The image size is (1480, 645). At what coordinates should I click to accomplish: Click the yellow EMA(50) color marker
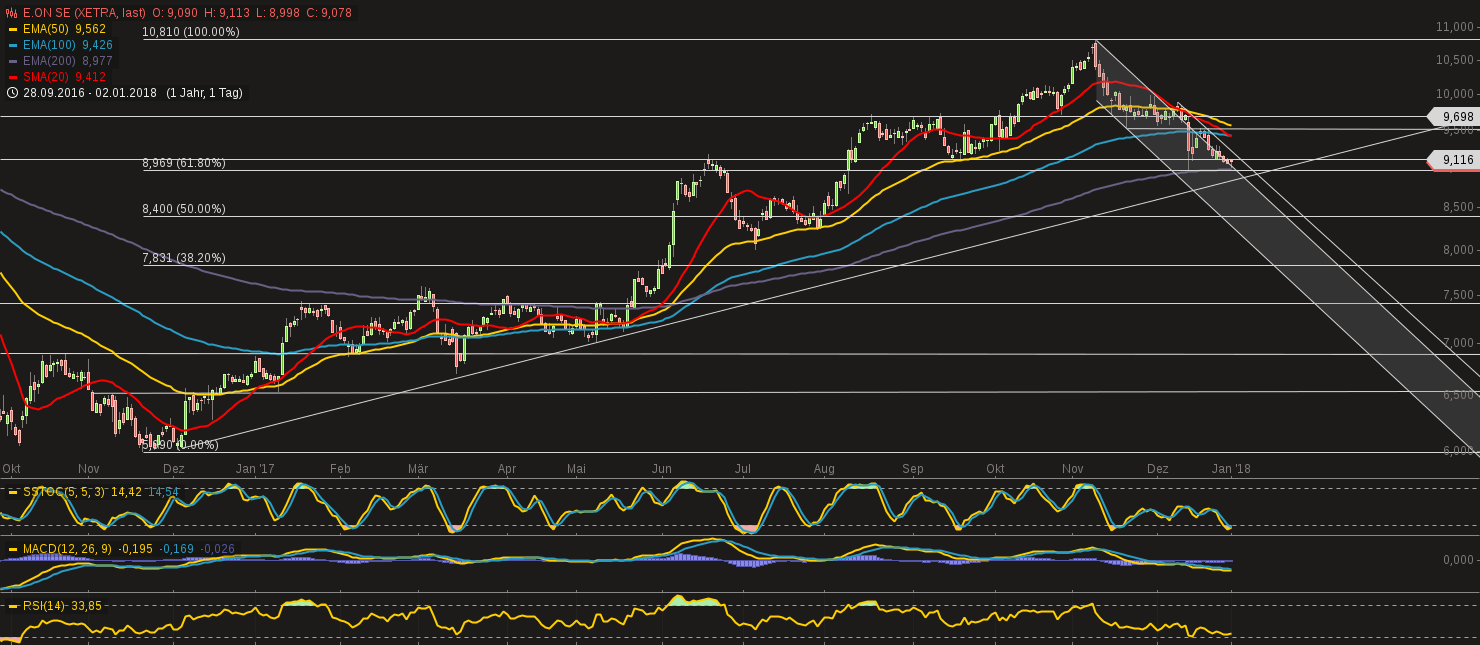[x=12, y=29]
